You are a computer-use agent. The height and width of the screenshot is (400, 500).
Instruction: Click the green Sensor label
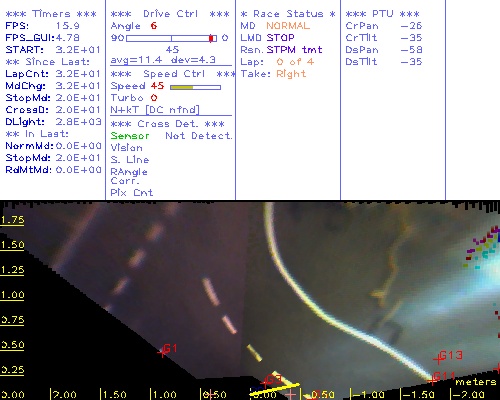click(130, 136)
